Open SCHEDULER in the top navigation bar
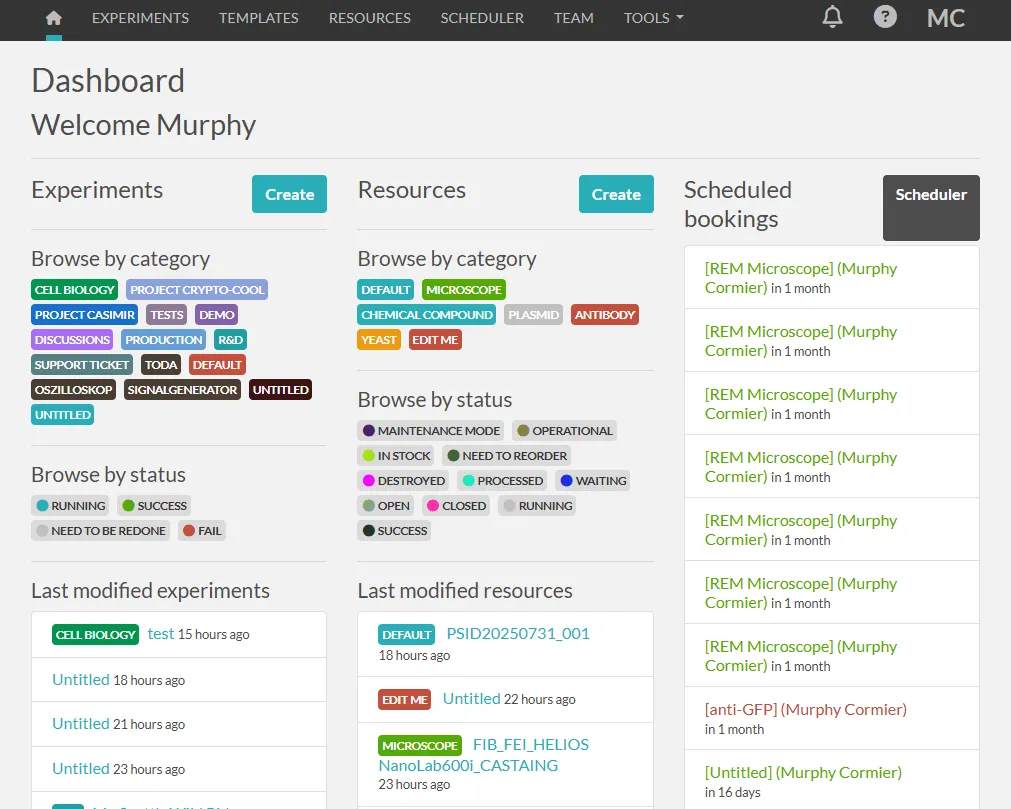 [482, 18]
